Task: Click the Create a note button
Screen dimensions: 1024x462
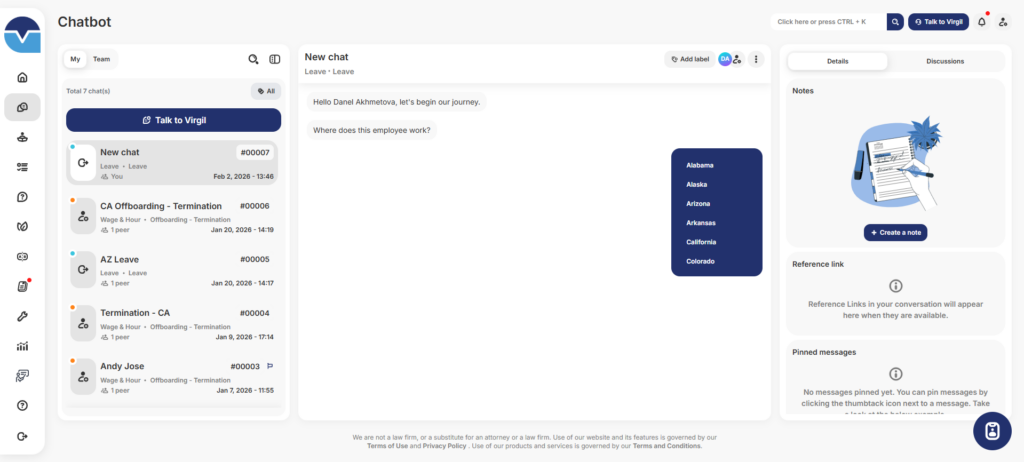Action: tap(895, 232)
